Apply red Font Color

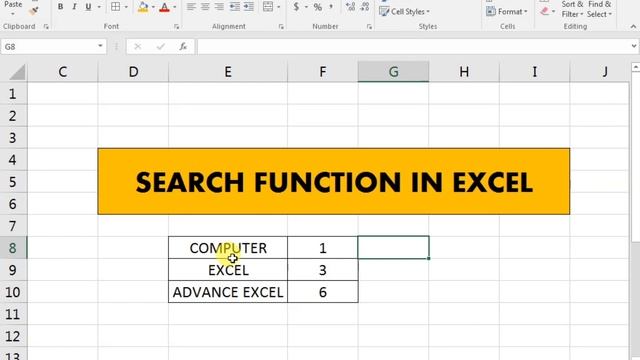pyautogui.click(x=164, y=7)
